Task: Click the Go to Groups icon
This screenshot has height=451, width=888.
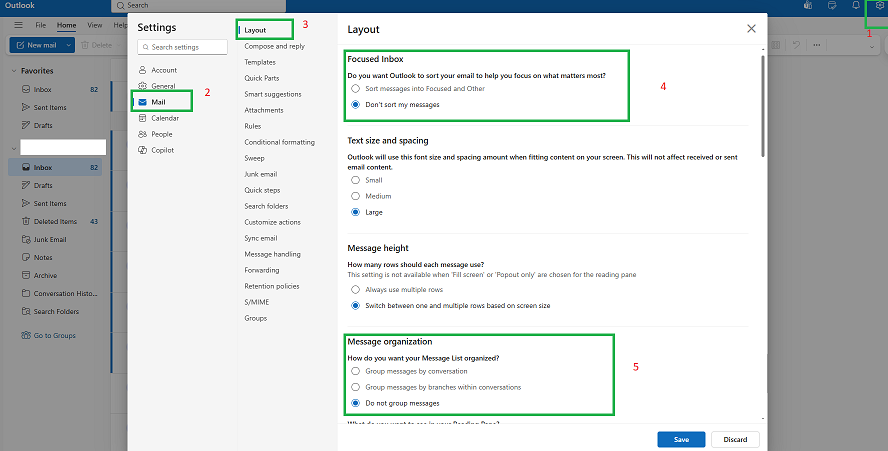Action: click(26, 335)
